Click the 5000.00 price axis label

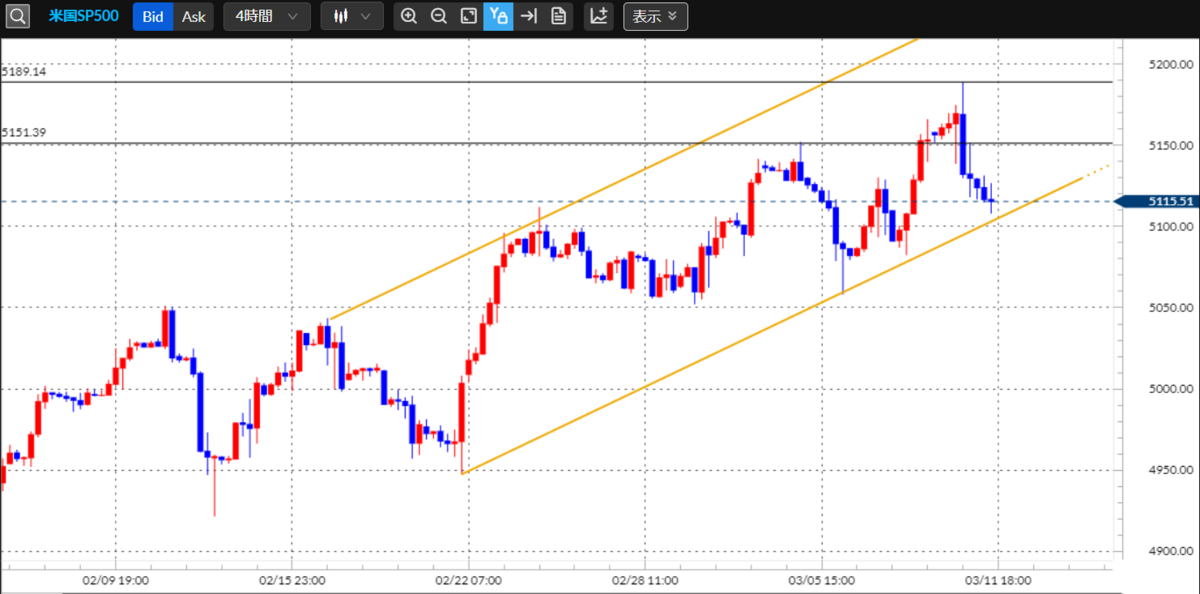1172,389
